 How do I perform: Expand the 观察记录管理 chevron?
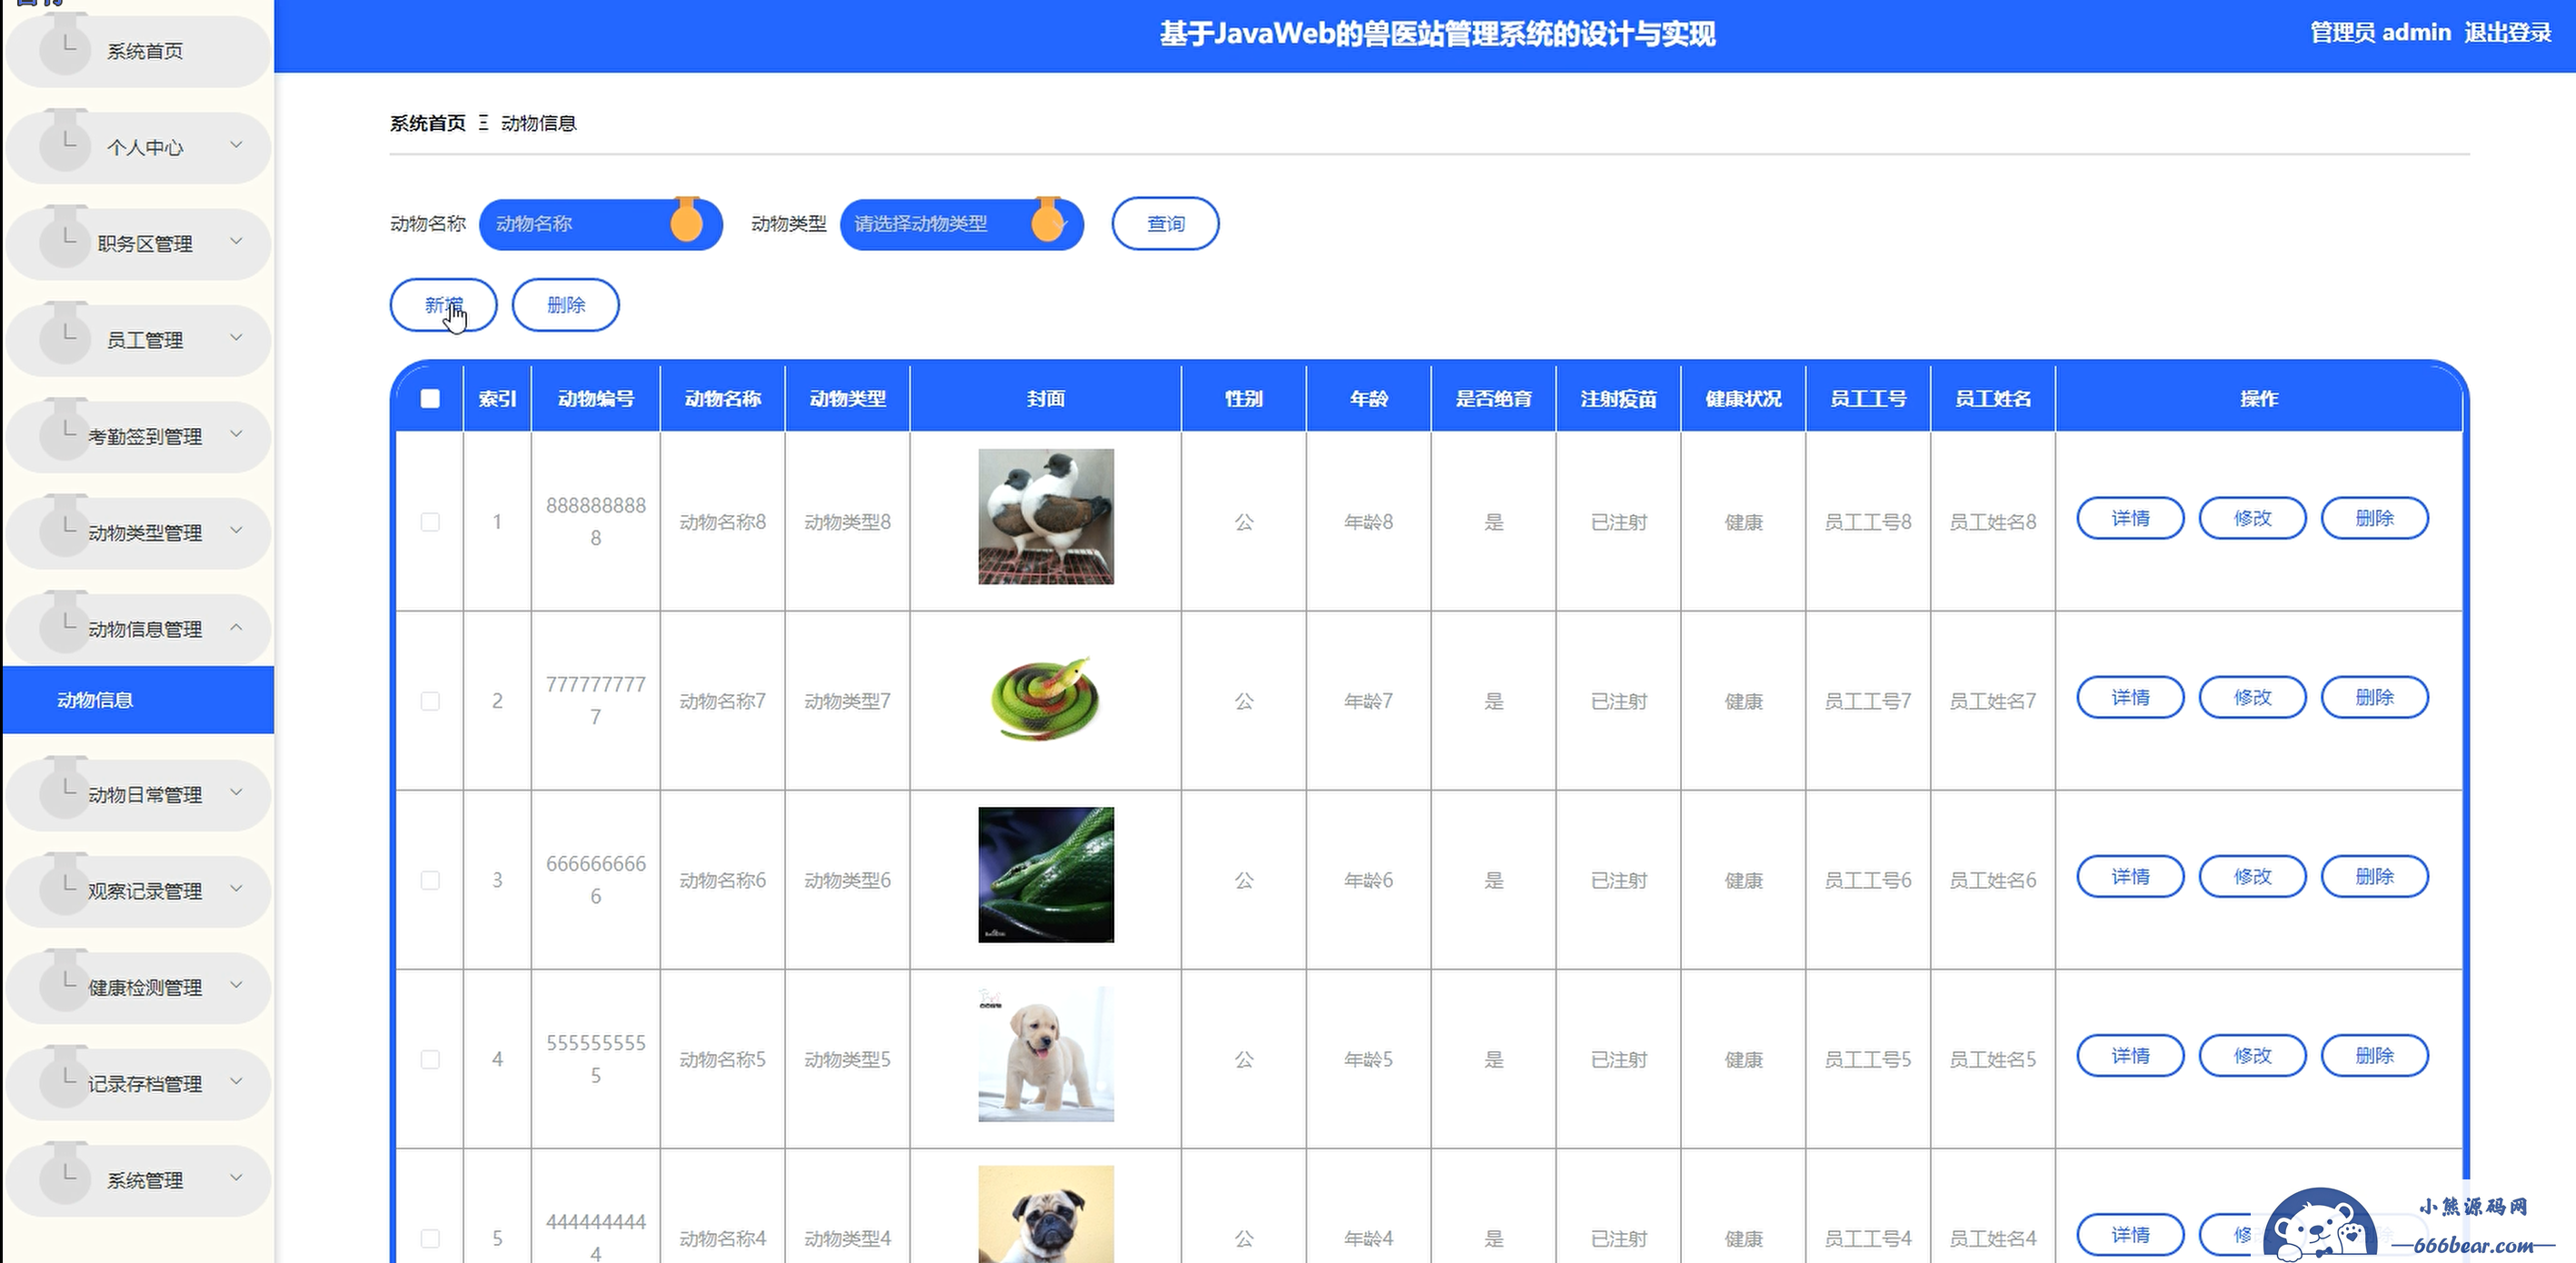(236, 888)
